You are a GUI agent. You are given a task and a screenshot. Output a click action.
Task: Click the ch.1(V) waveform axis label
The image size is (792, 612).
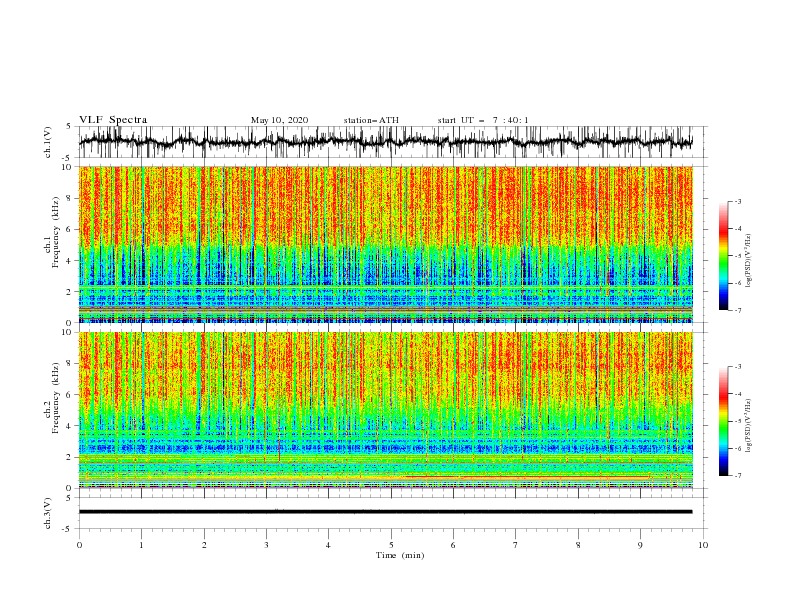(x=48, y=142)
